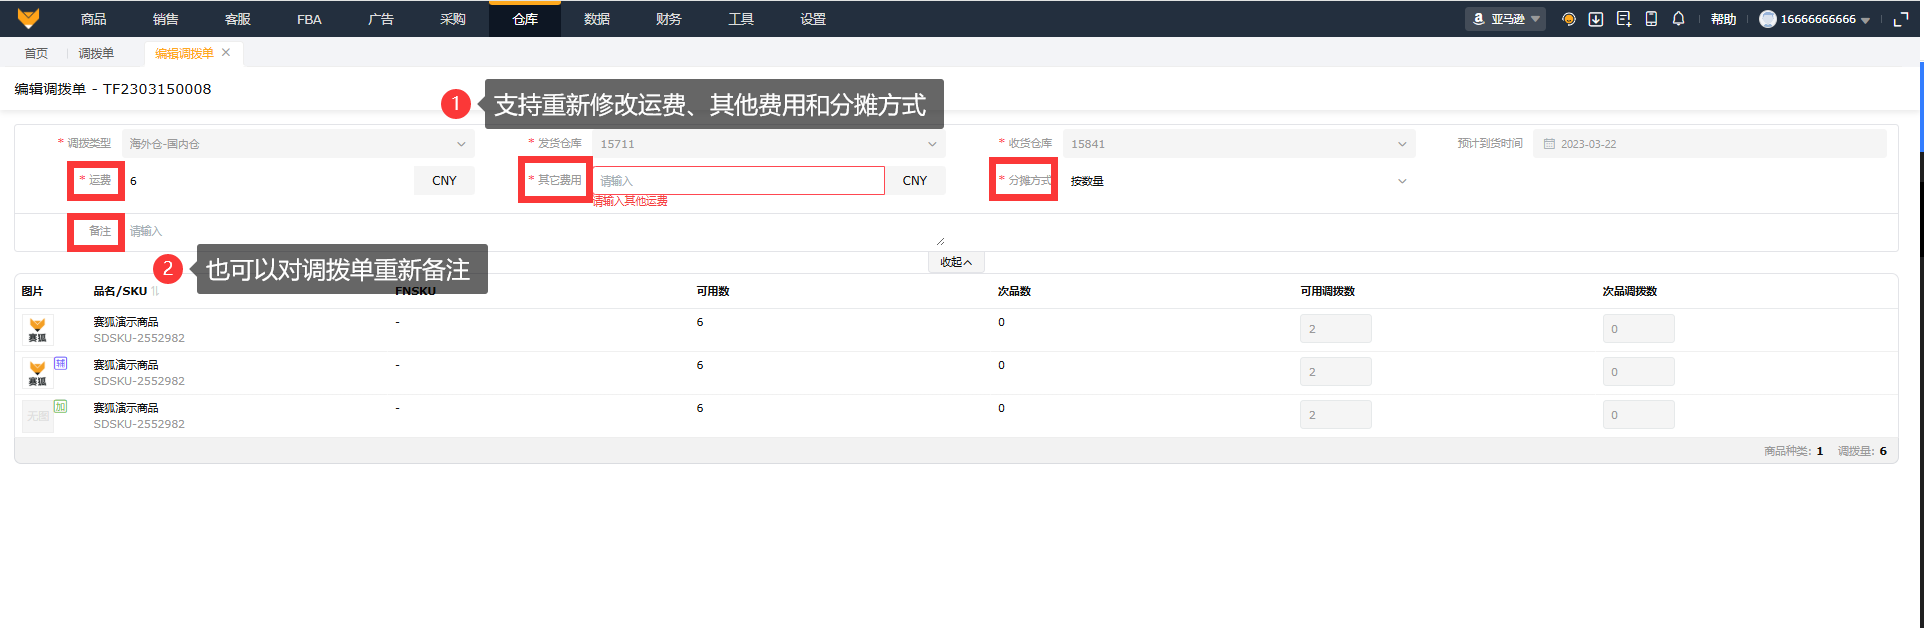1924x628 pixels.
Task: Click first row 次品调拨数 field
Action: coord(1638,329)
